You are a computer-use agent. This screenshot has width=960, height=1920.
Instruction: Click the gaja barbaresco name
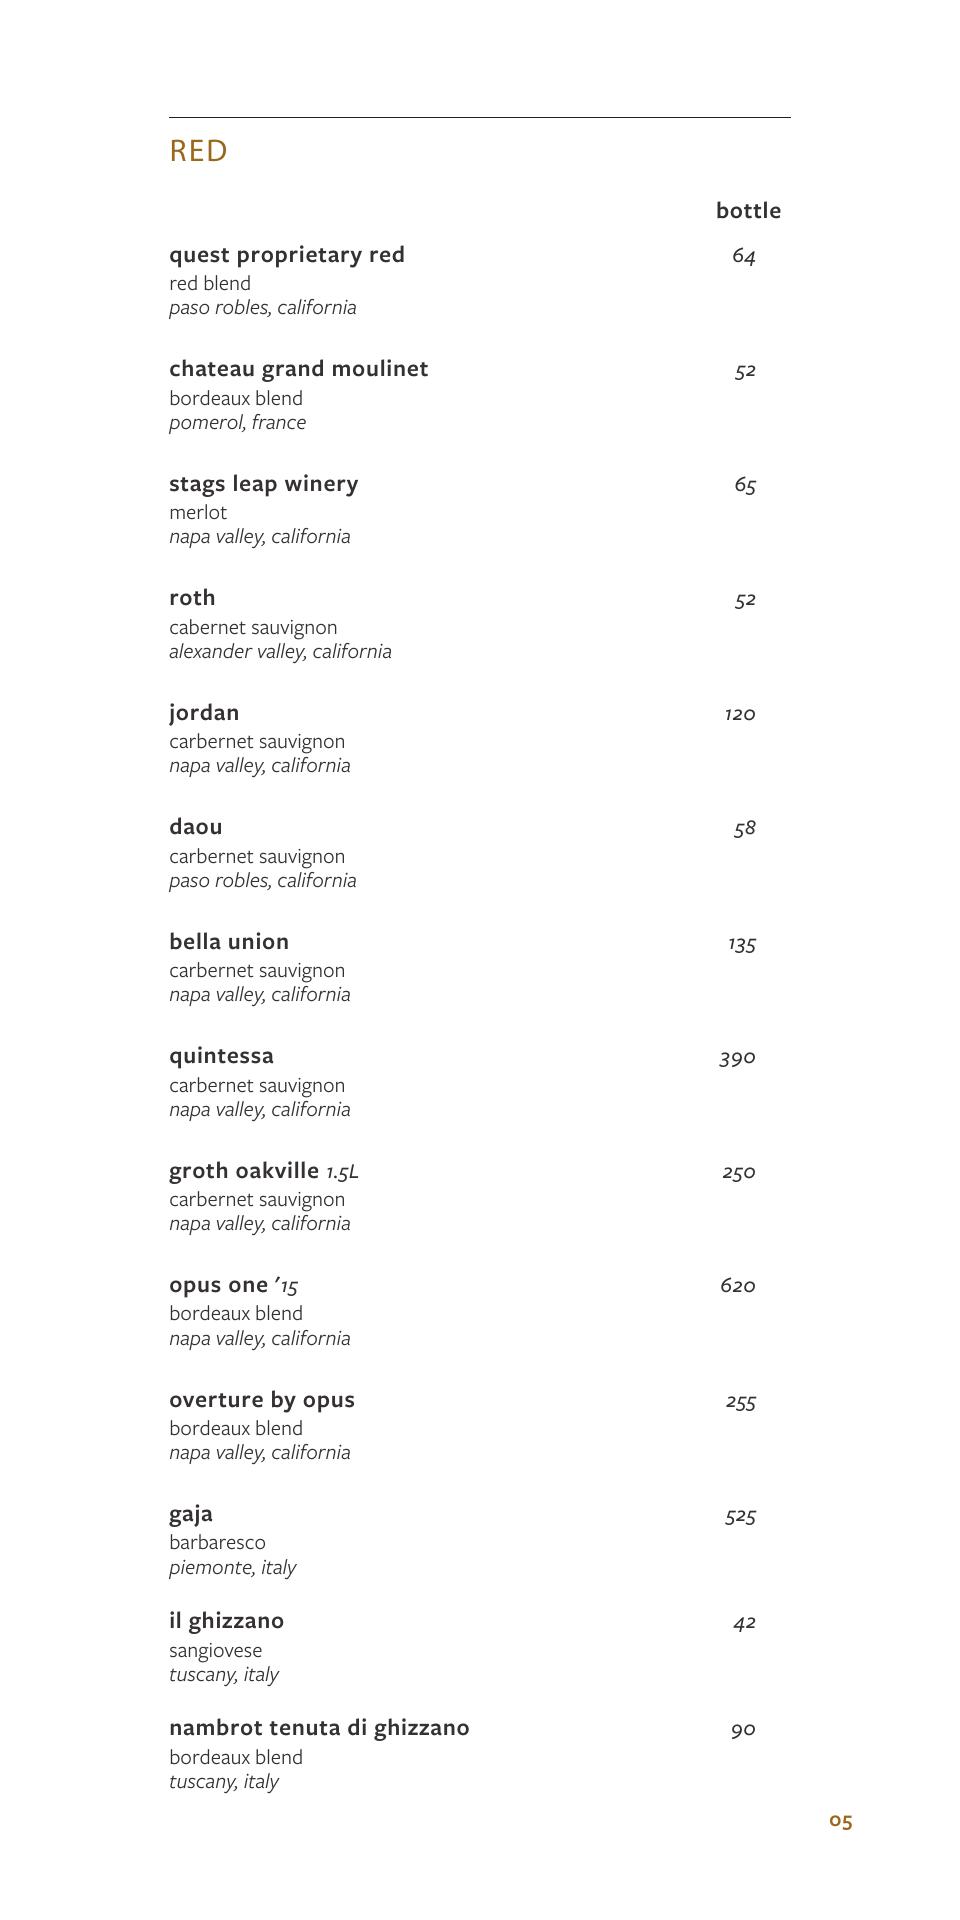[191, 1514]
